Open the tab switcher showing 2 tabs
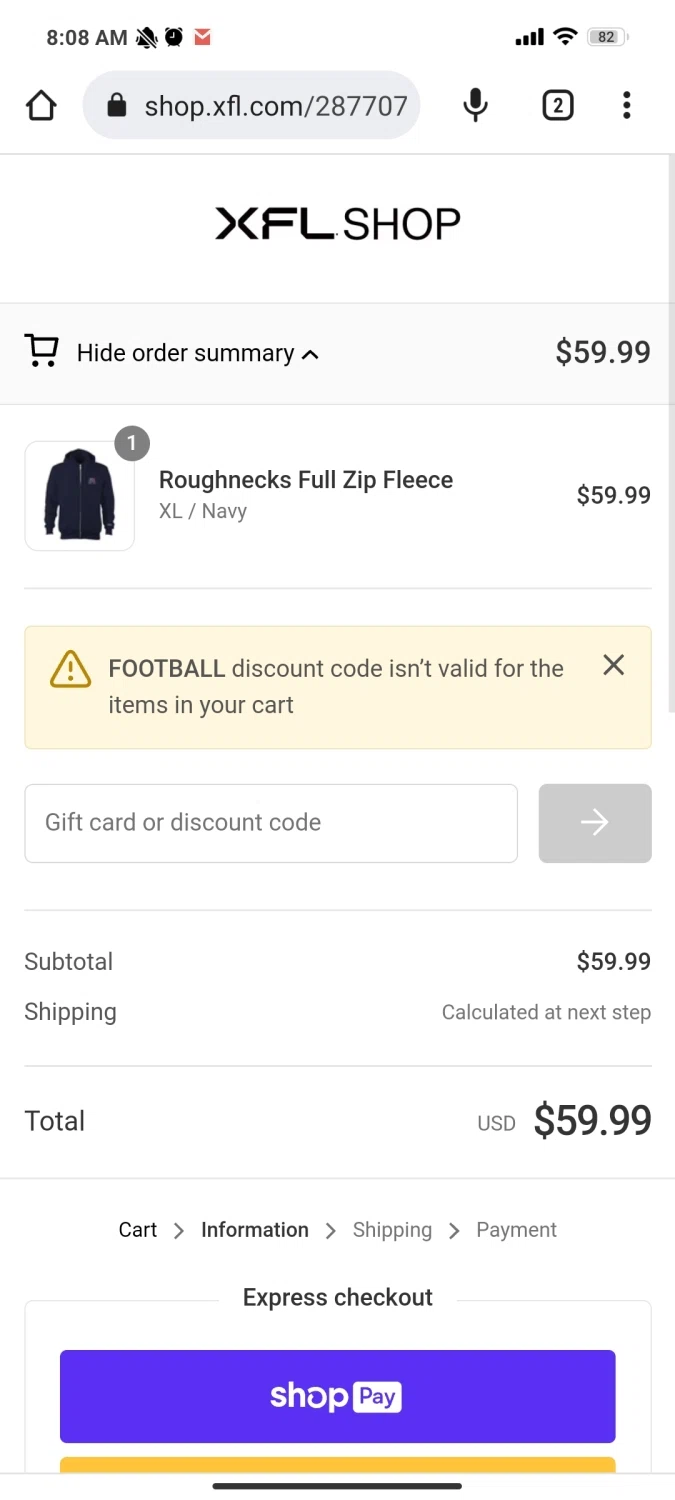The width and height of the screenshot is (675, 1500). click(557, 105)
